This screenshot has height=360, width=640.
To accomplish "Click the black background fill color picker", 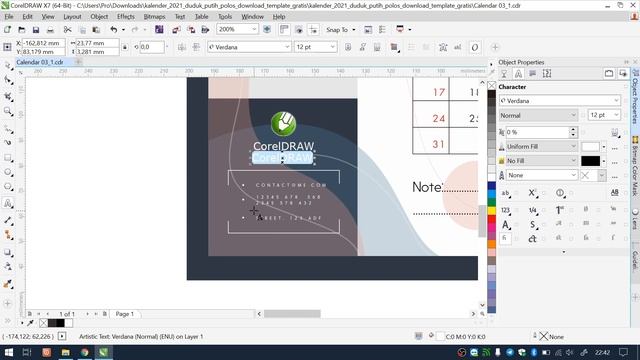I will tap(590, 161).
